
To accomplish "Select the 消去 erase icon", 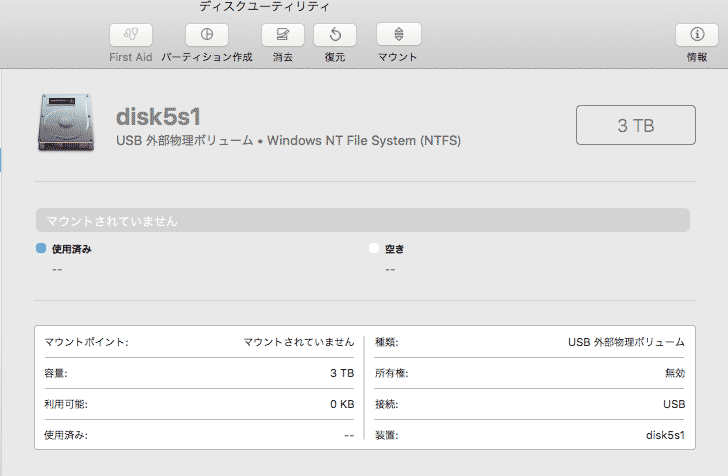I will click(x=283, y=35).
